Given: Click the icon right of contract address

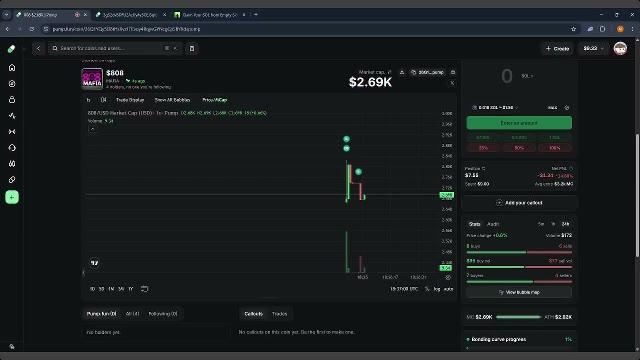Looking at the screenshot, I should pos(453,72).
